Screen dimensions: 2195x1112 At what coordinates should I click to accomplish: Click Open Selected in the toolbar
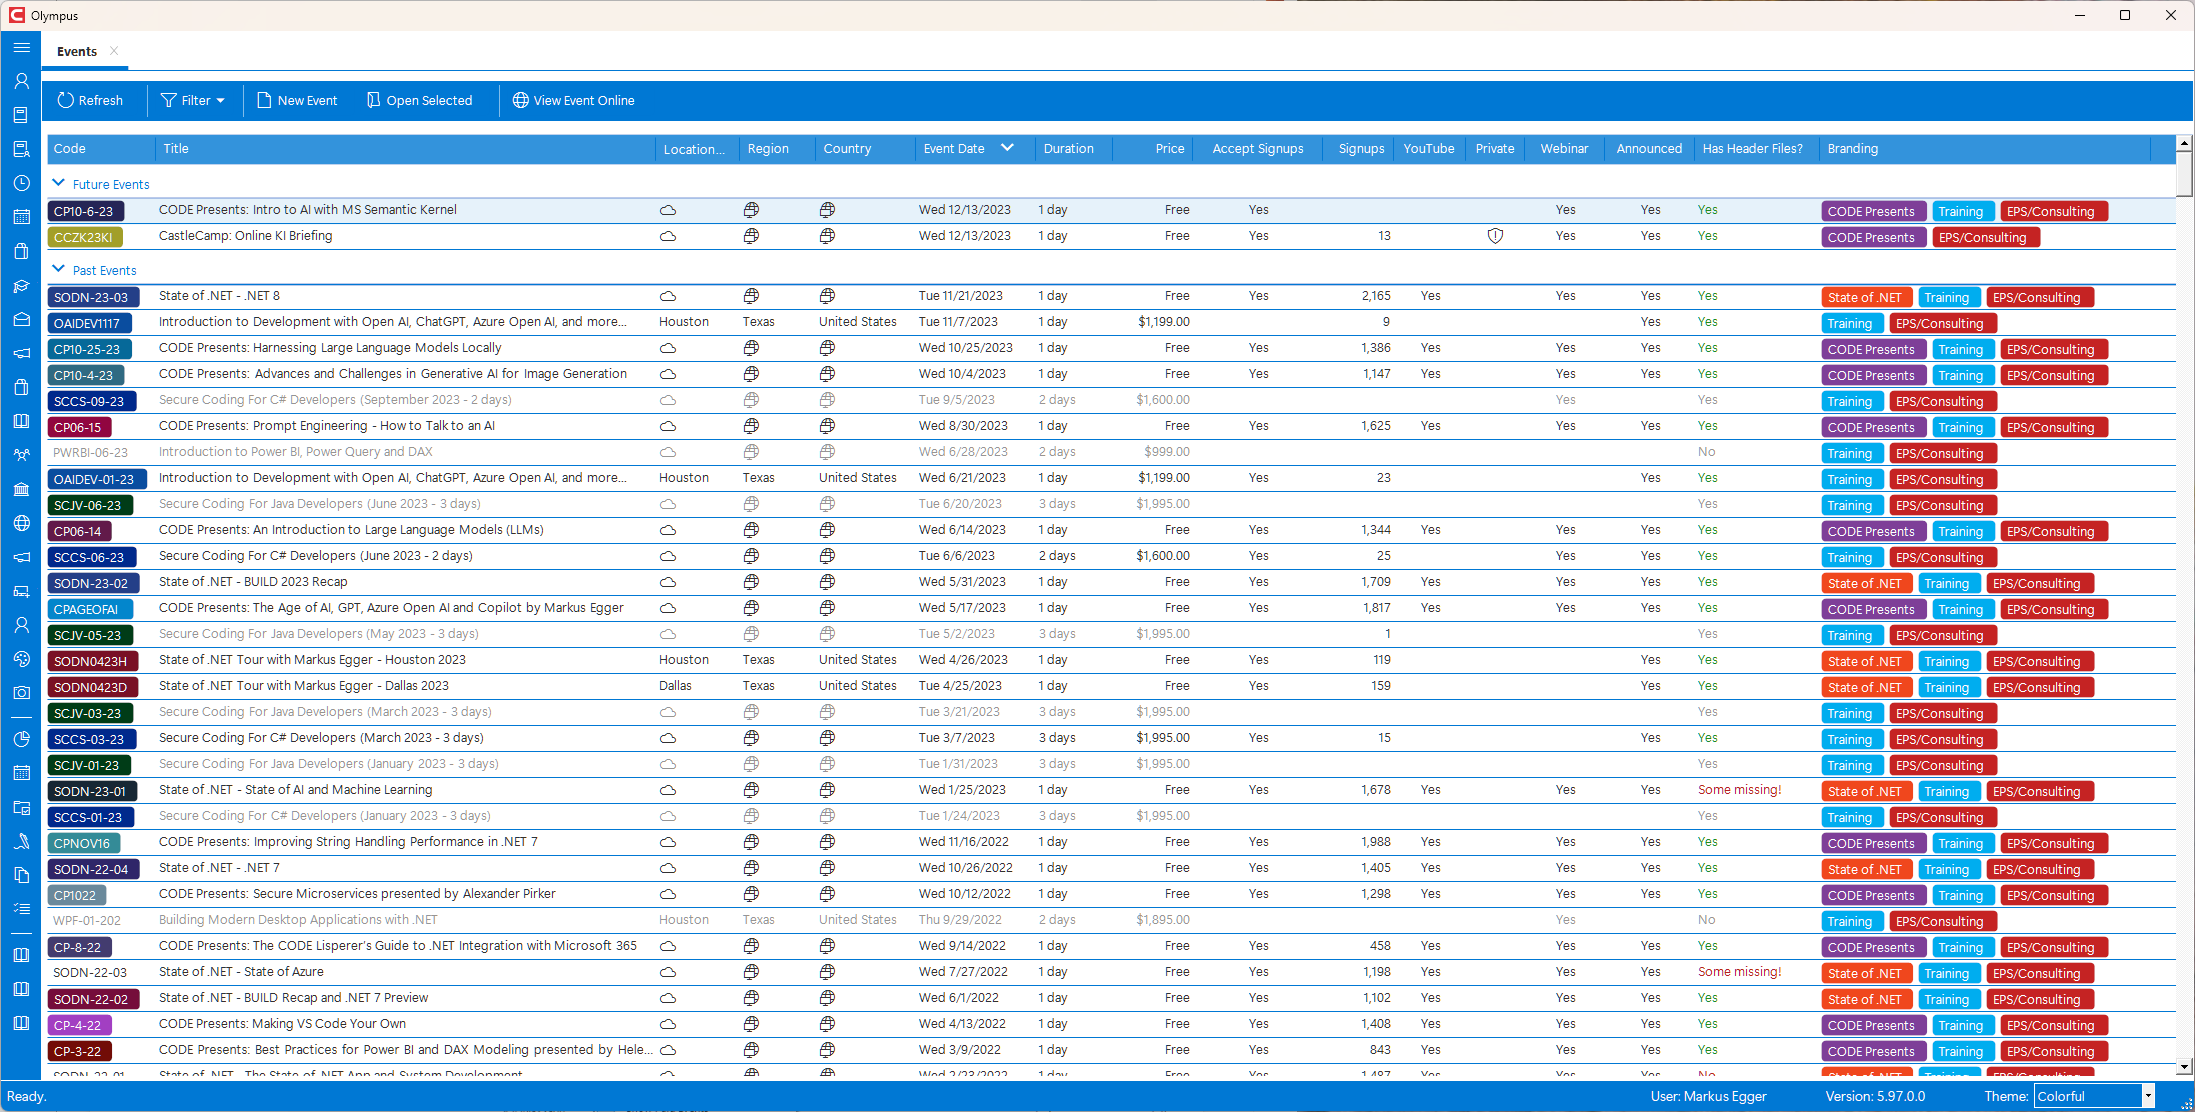coord(419,100)
